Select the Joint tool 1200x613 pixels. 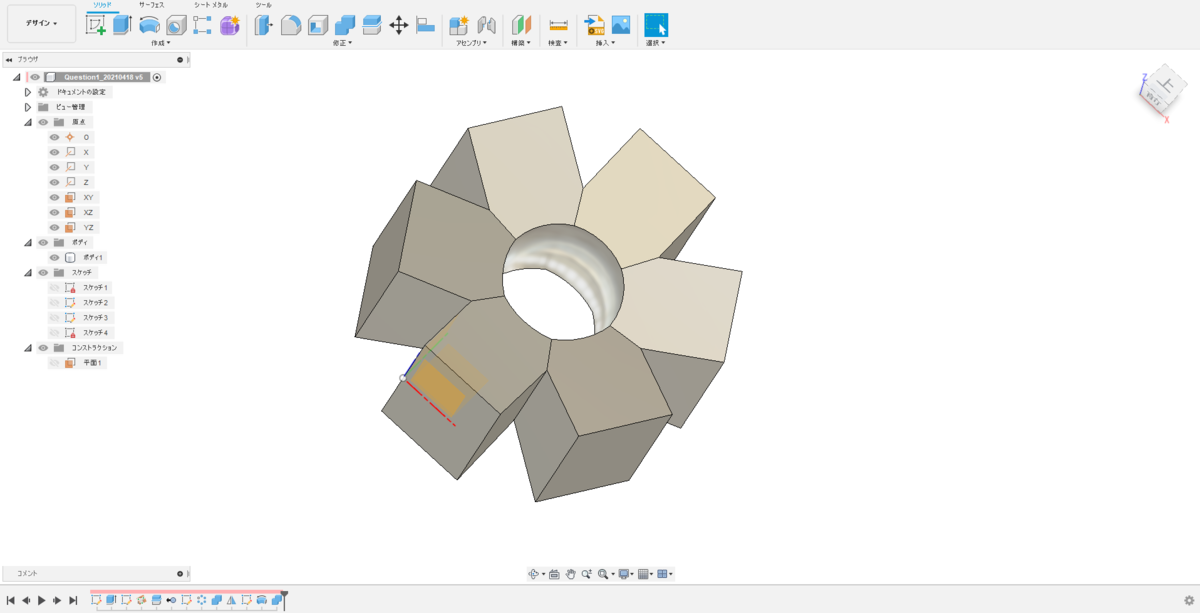[486, 25]
